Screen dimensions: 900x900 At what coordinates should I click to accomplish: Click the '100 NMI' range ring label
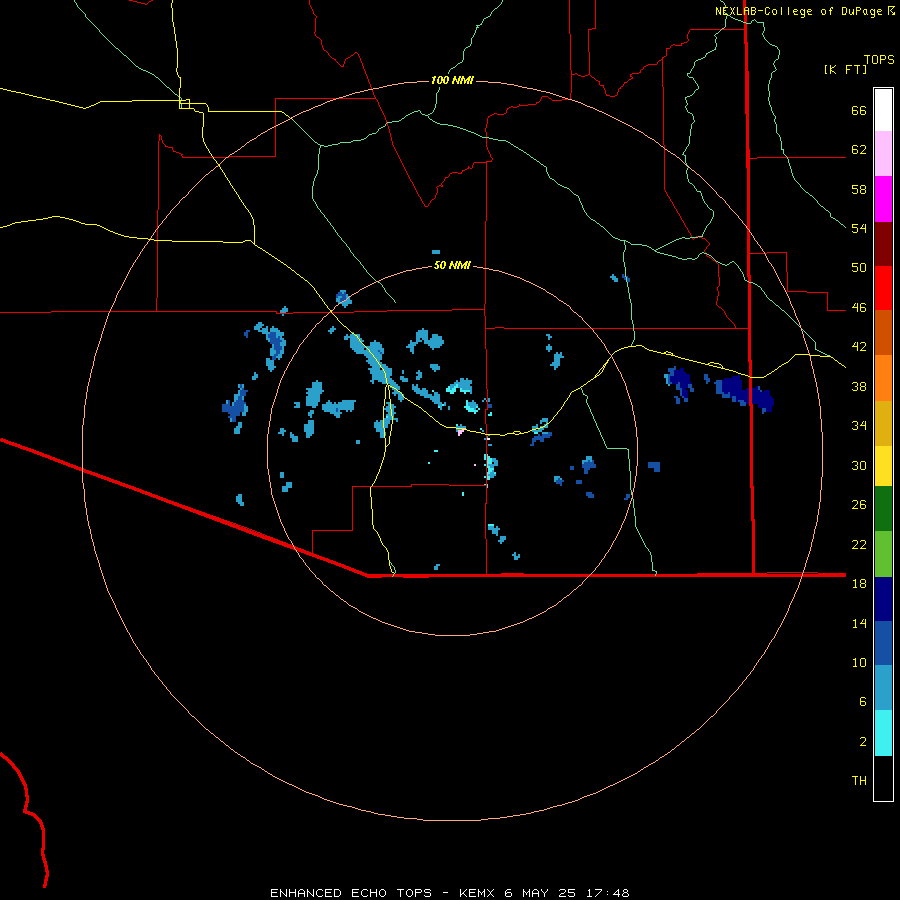(452, 80)
